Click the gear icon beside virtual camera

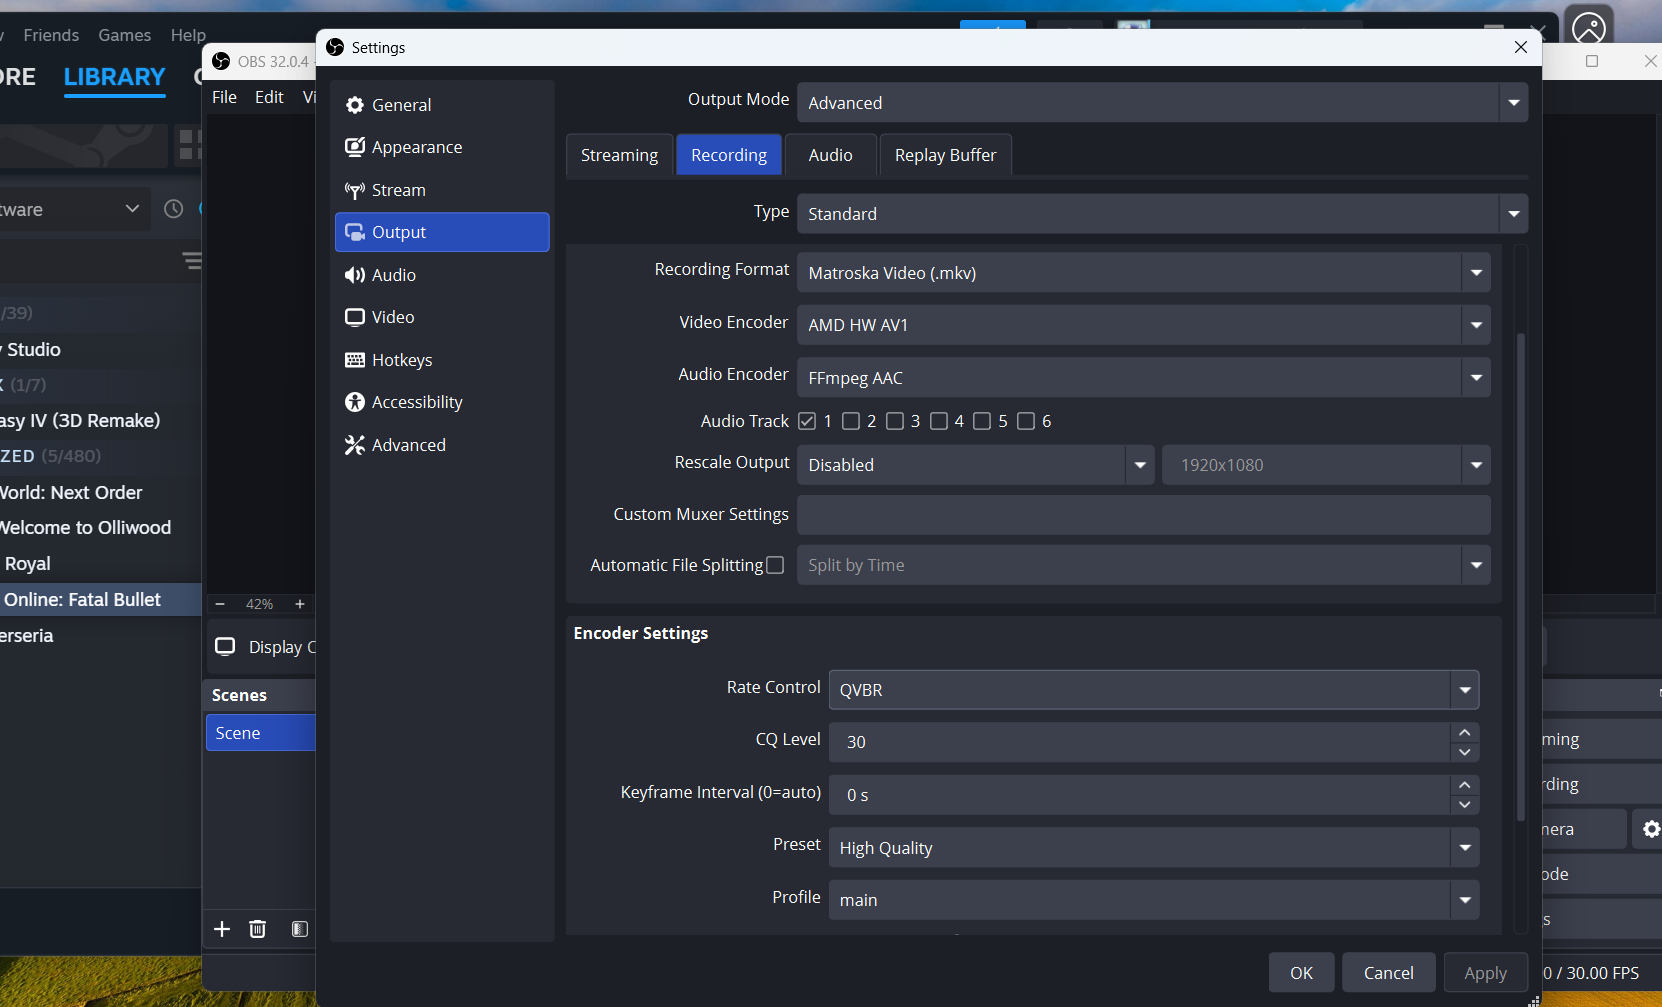click(x=1650, y=829)
